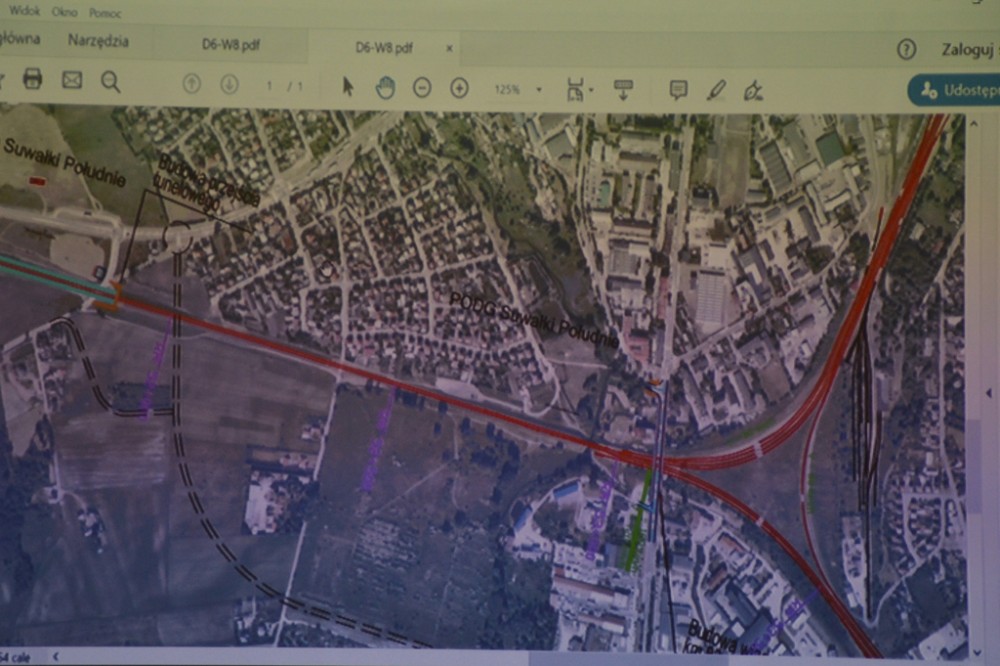The image size is (1000, 666).
Task: Open the fit page options dropdown
Action: click(x=579, y=89)
